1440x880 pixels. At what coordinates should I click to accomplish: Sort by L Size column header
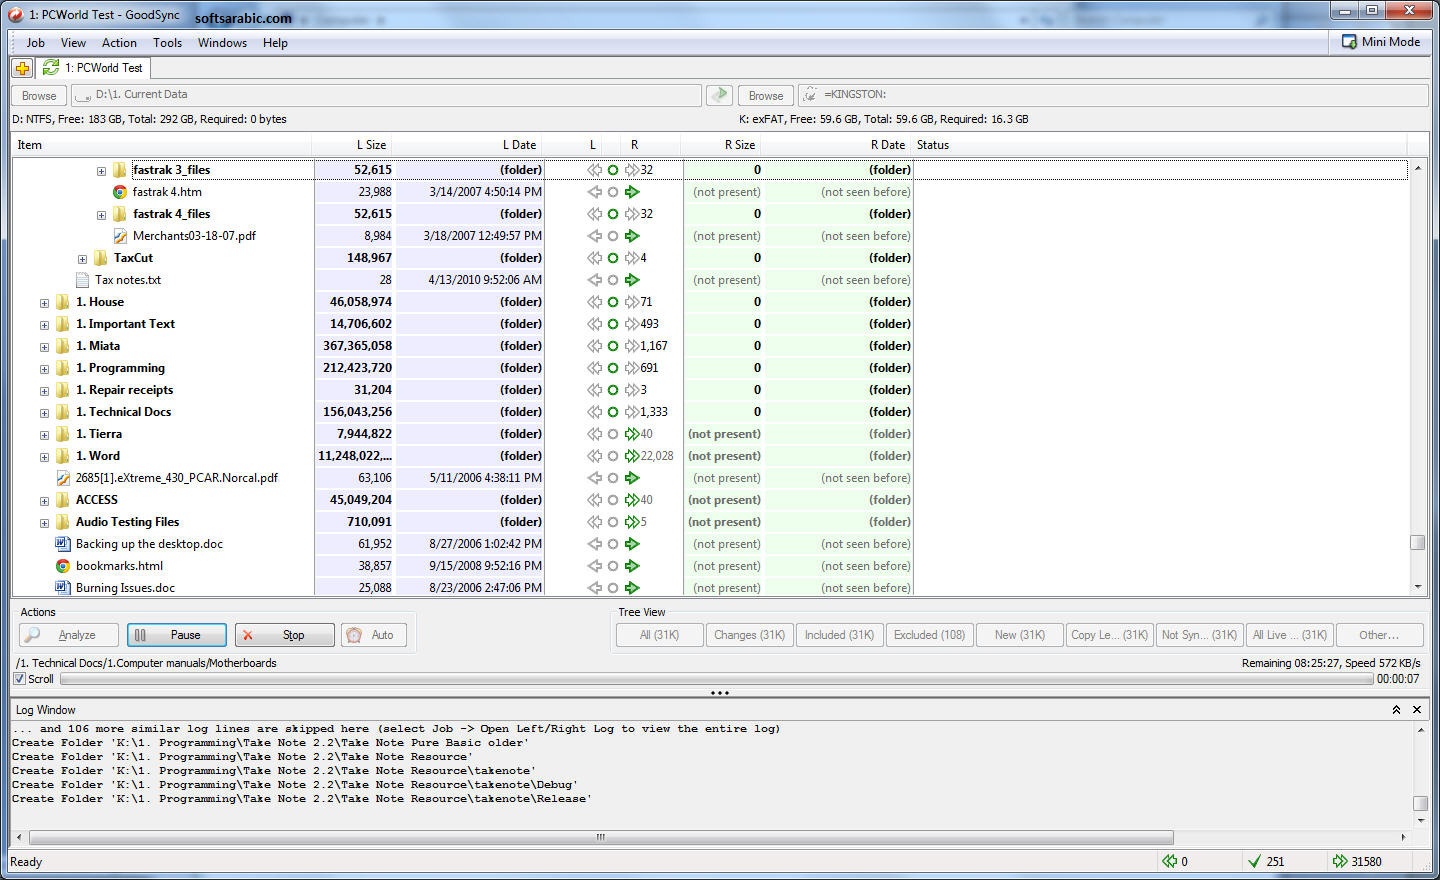(371, 145)
